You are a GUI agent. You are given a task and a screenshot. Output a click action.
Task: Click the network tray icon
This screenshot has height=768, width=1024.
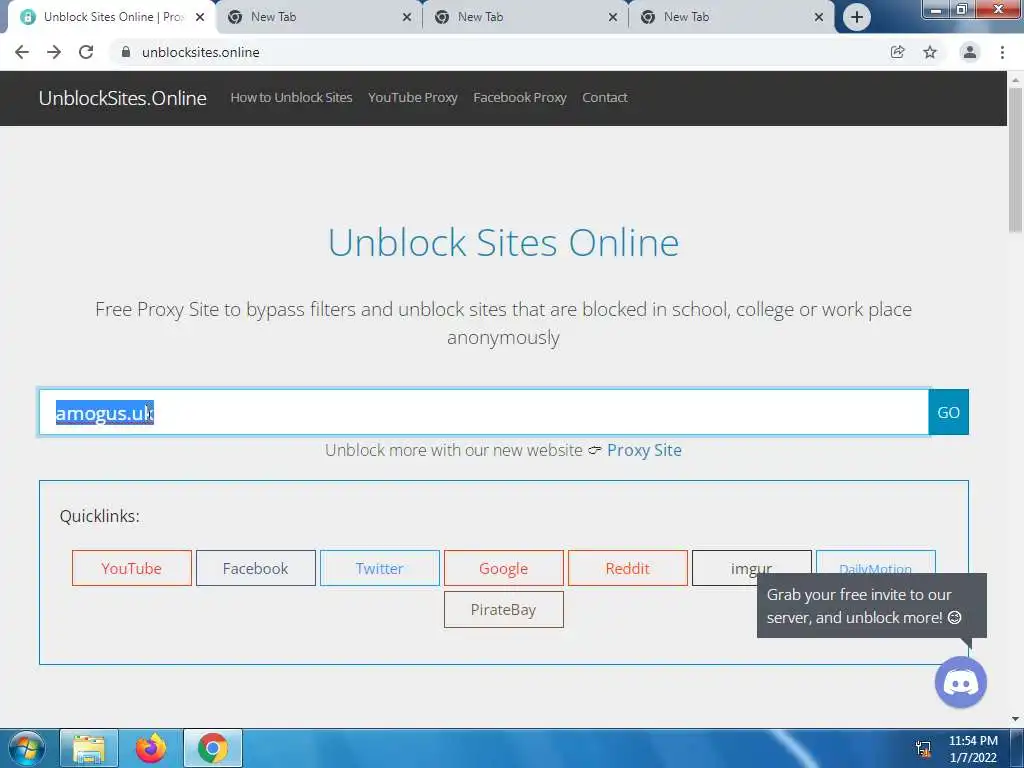tap(923, 749)
